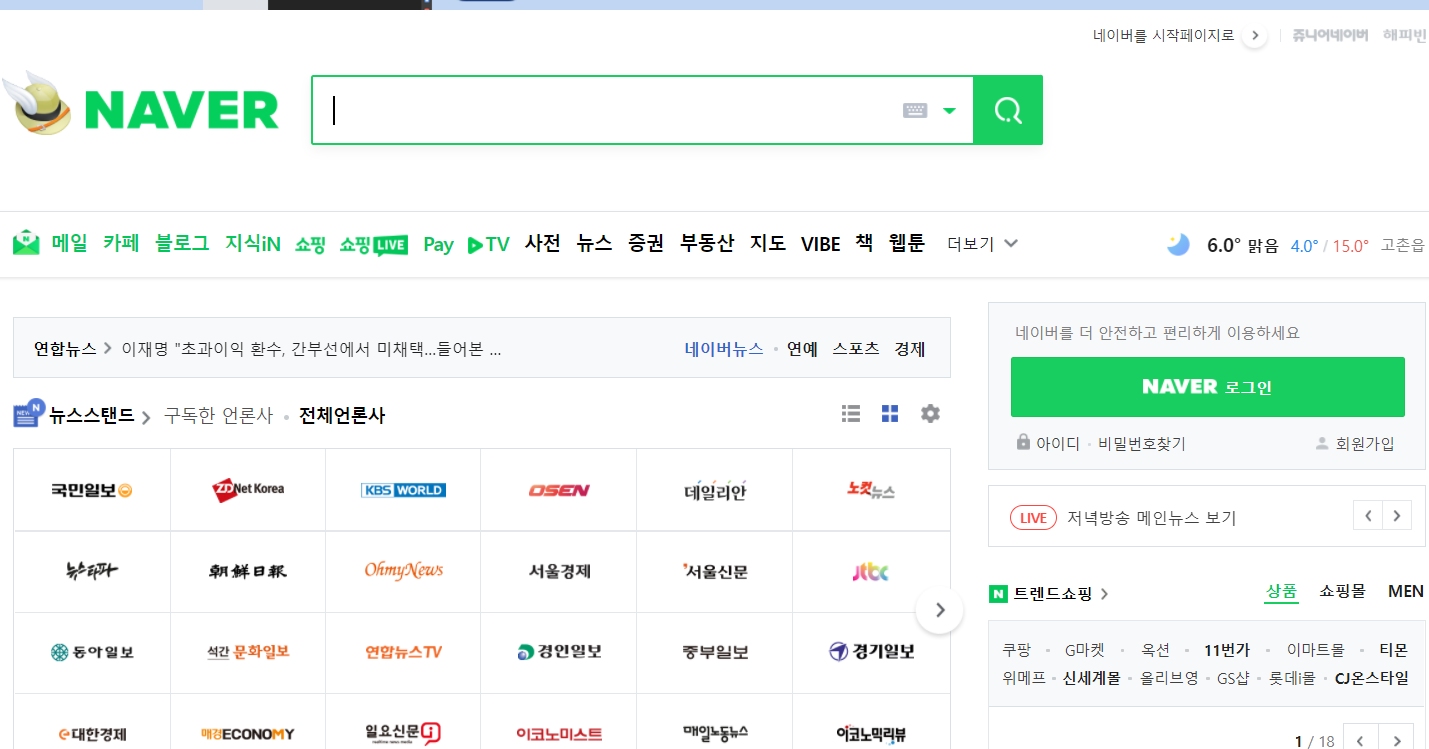Open 스포츠 news link

856,349
